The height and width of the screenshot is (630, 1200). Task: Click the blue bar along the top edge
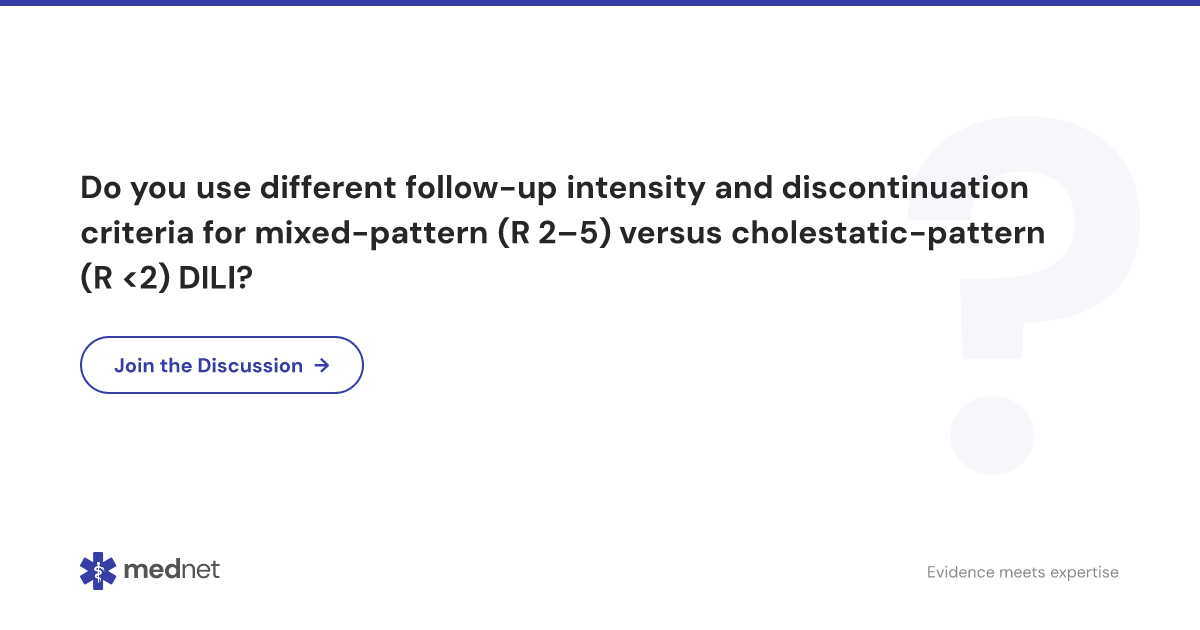point(600,3)
